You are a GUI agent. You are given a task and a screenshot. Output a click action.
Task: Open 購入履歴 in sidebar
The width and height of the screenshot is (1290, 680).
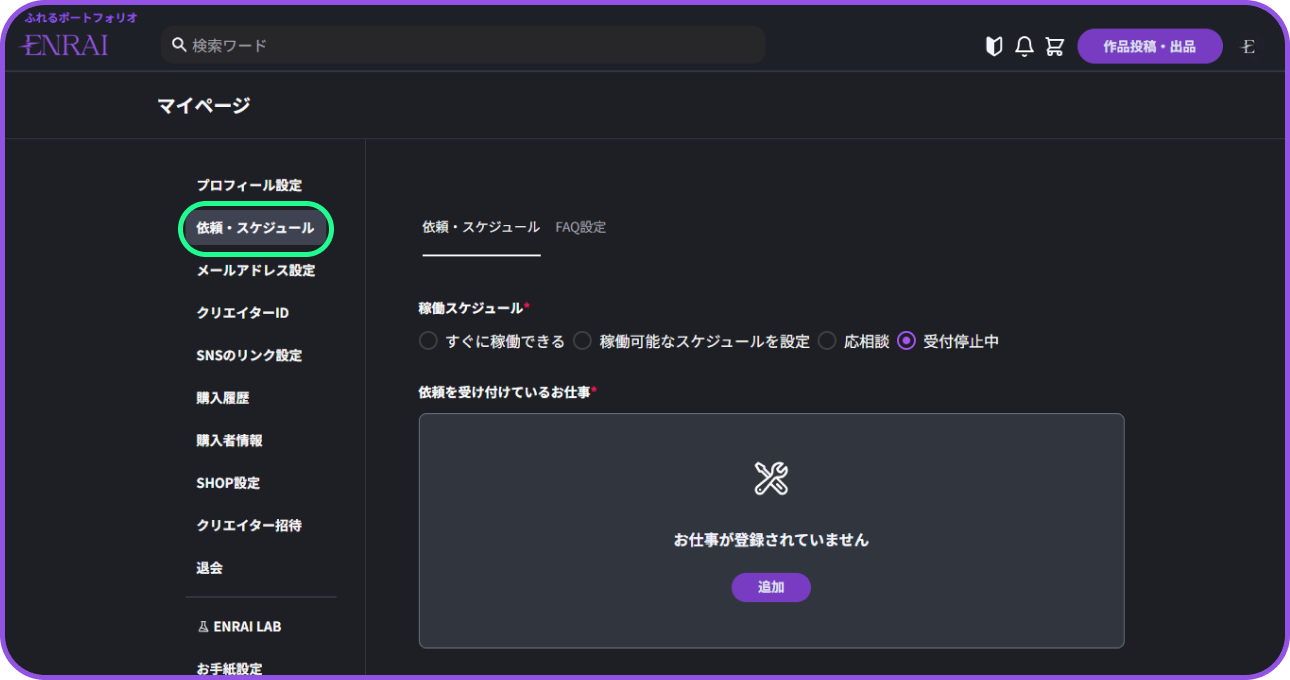click(223, 398)
